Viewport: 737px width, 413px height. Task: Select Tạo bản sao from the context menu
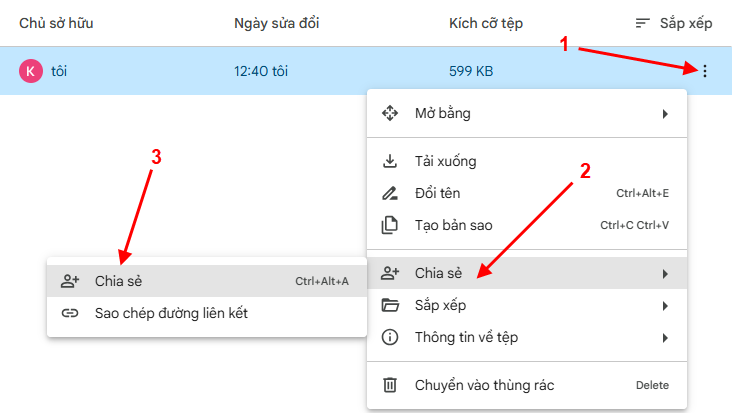click(x=453, y=225)
